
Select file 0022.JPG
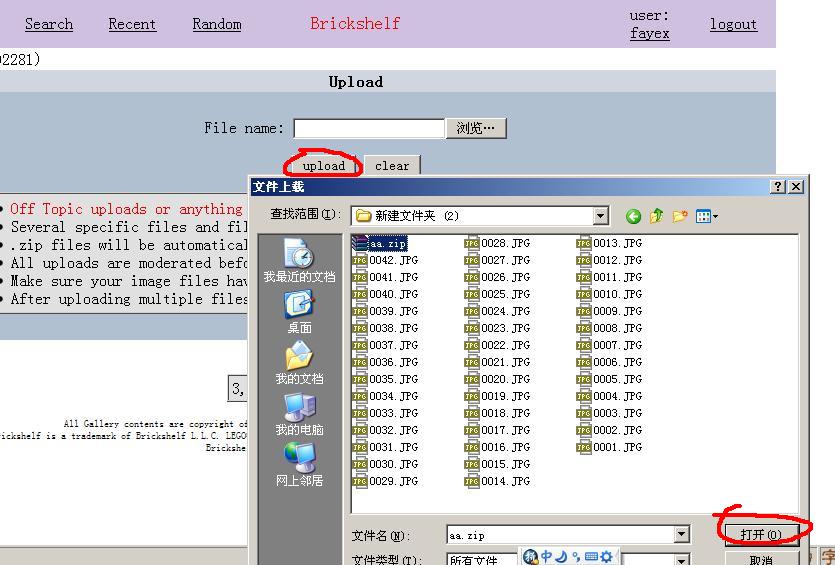(x=497, y=345)
